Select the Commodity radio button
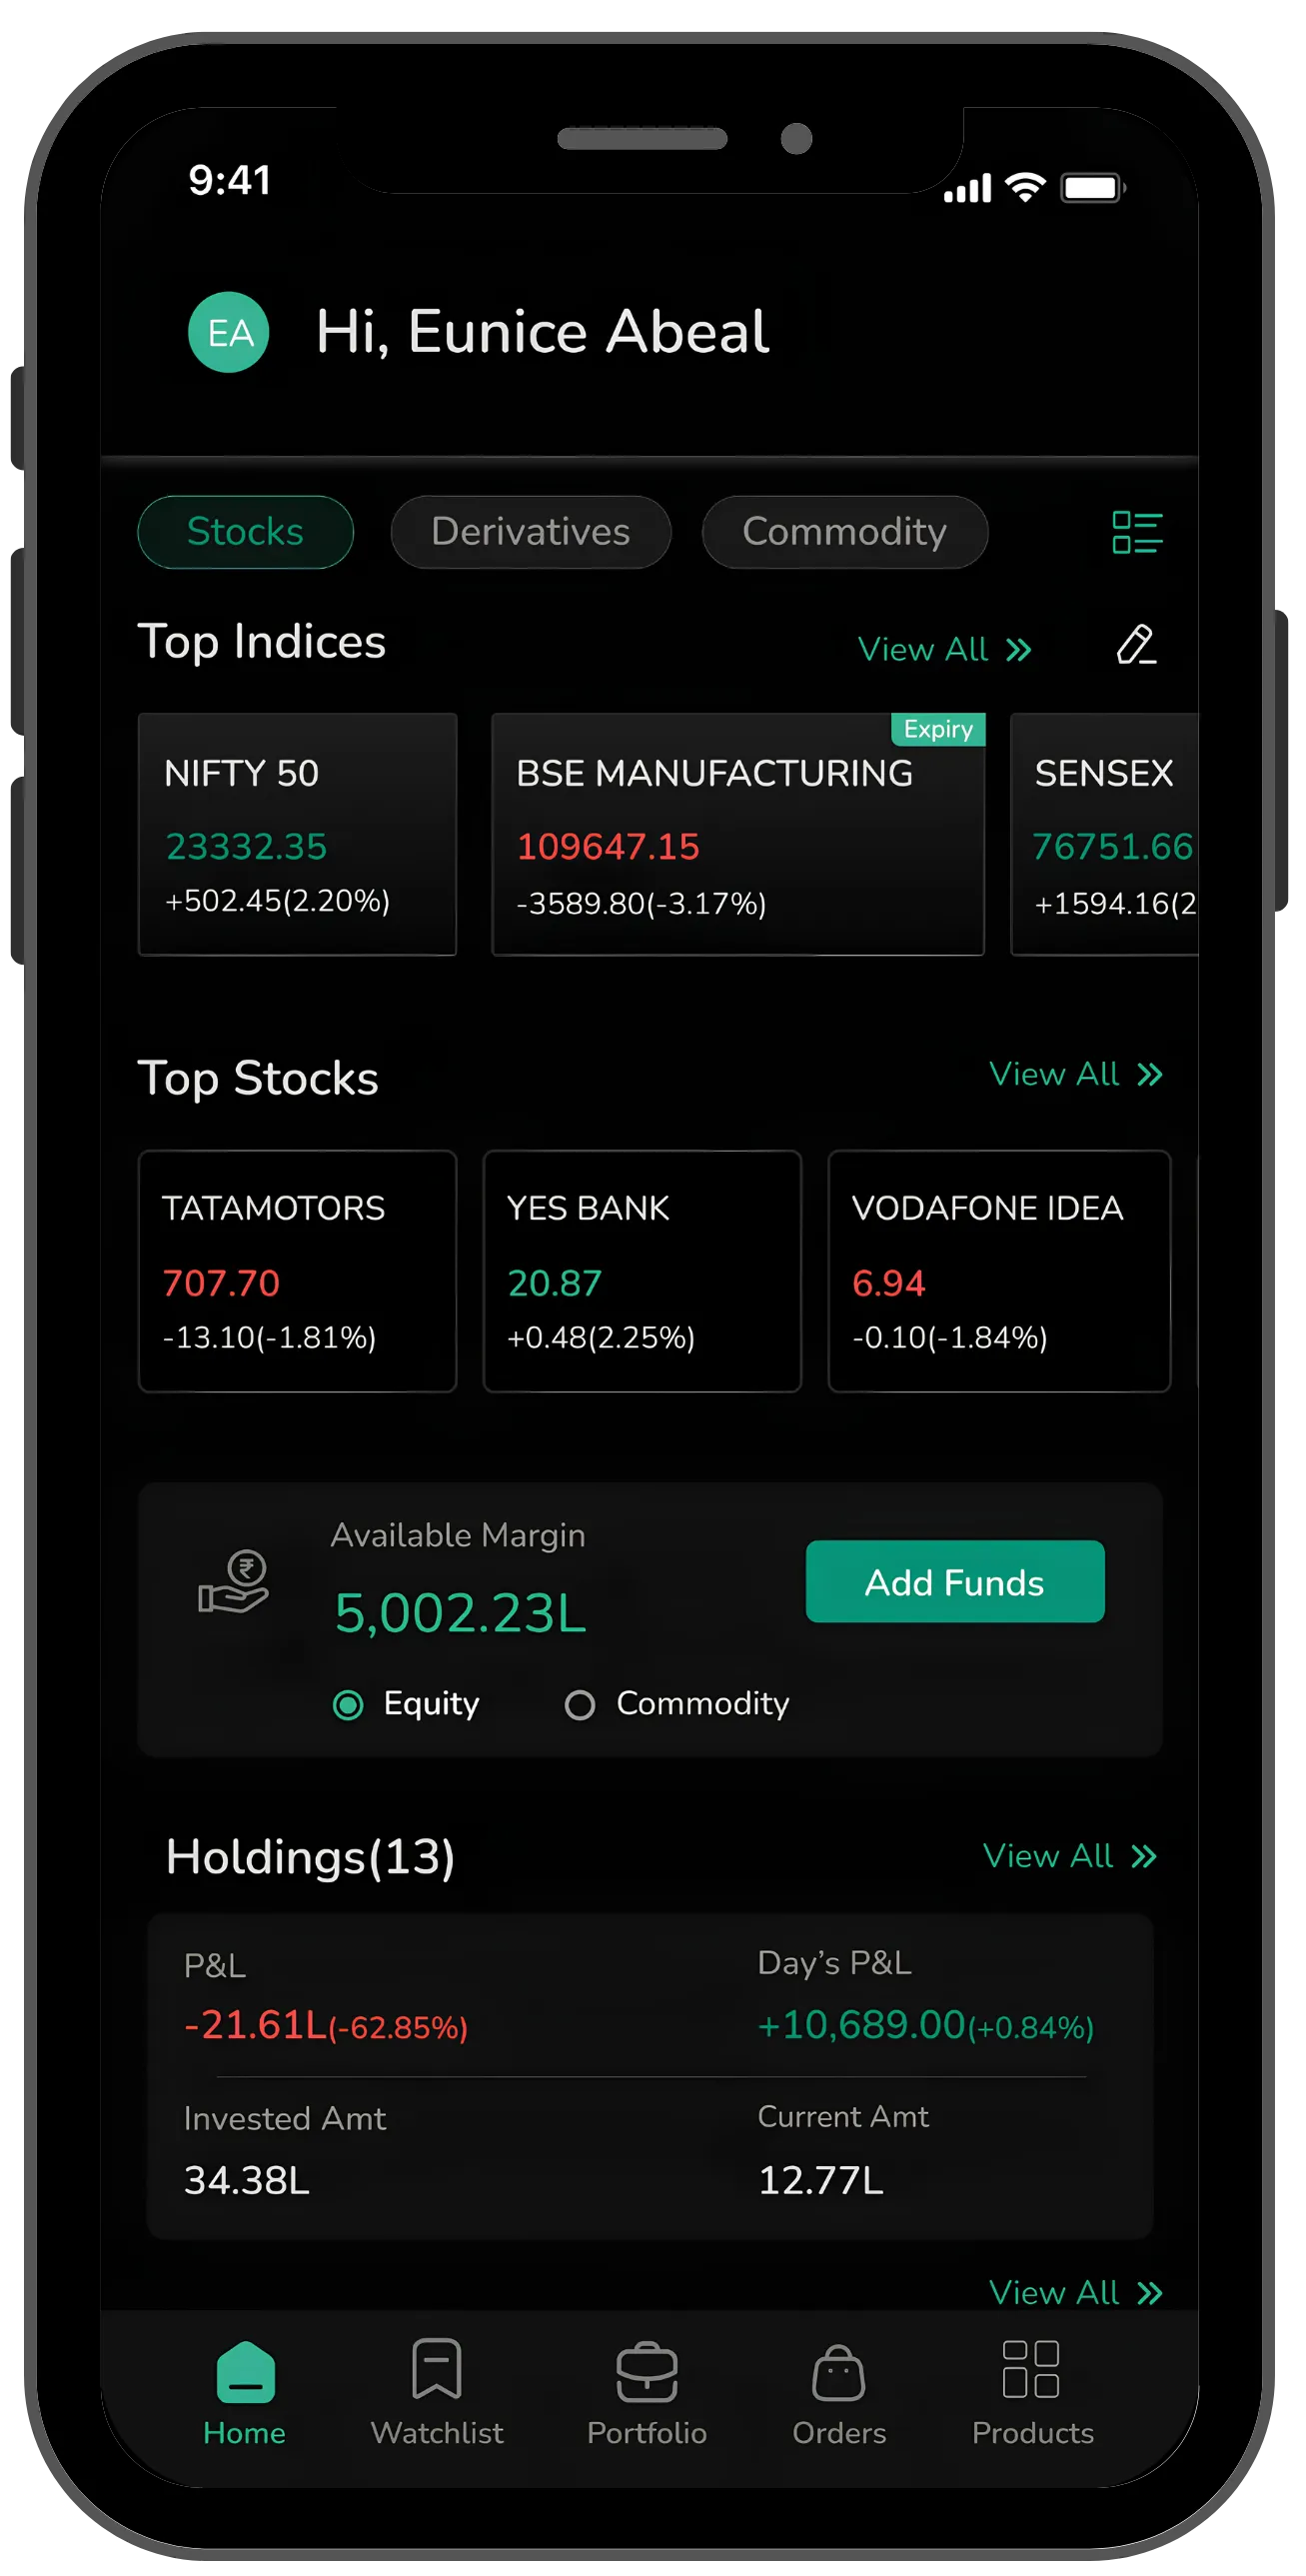Image resolution: width=1306 pixels, height=2576 pixels. click(x=580, y=1705)
